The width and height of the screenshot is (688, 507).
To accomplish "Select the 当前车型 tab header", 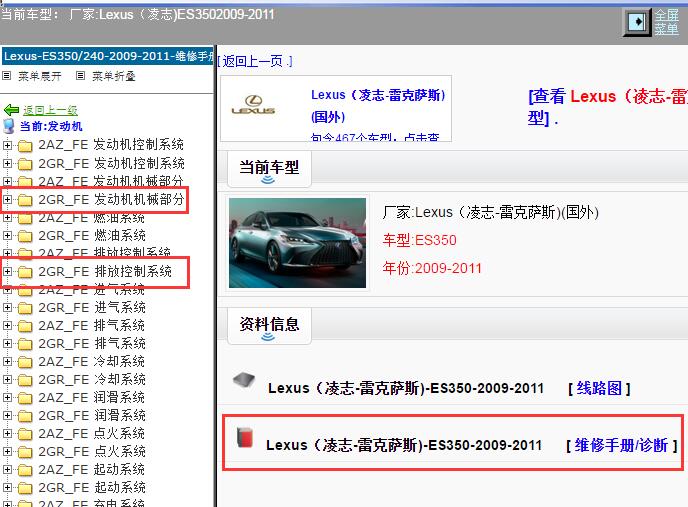I will tap(269, 169).
